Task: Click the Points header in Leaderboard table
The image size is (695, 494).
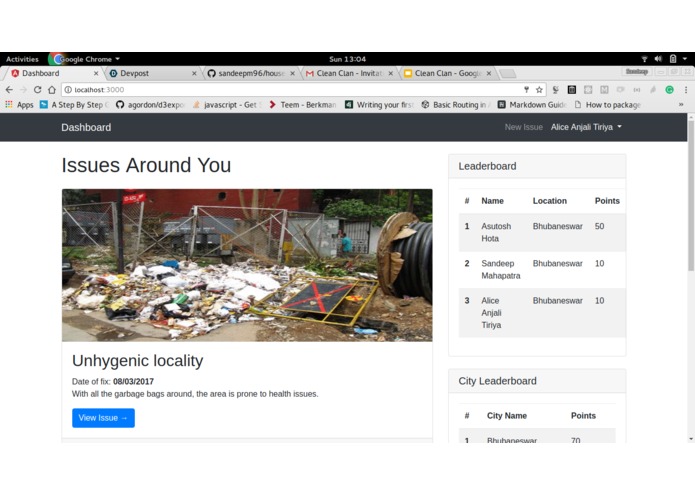Action: pyautogui.click(x=607, y=201)
